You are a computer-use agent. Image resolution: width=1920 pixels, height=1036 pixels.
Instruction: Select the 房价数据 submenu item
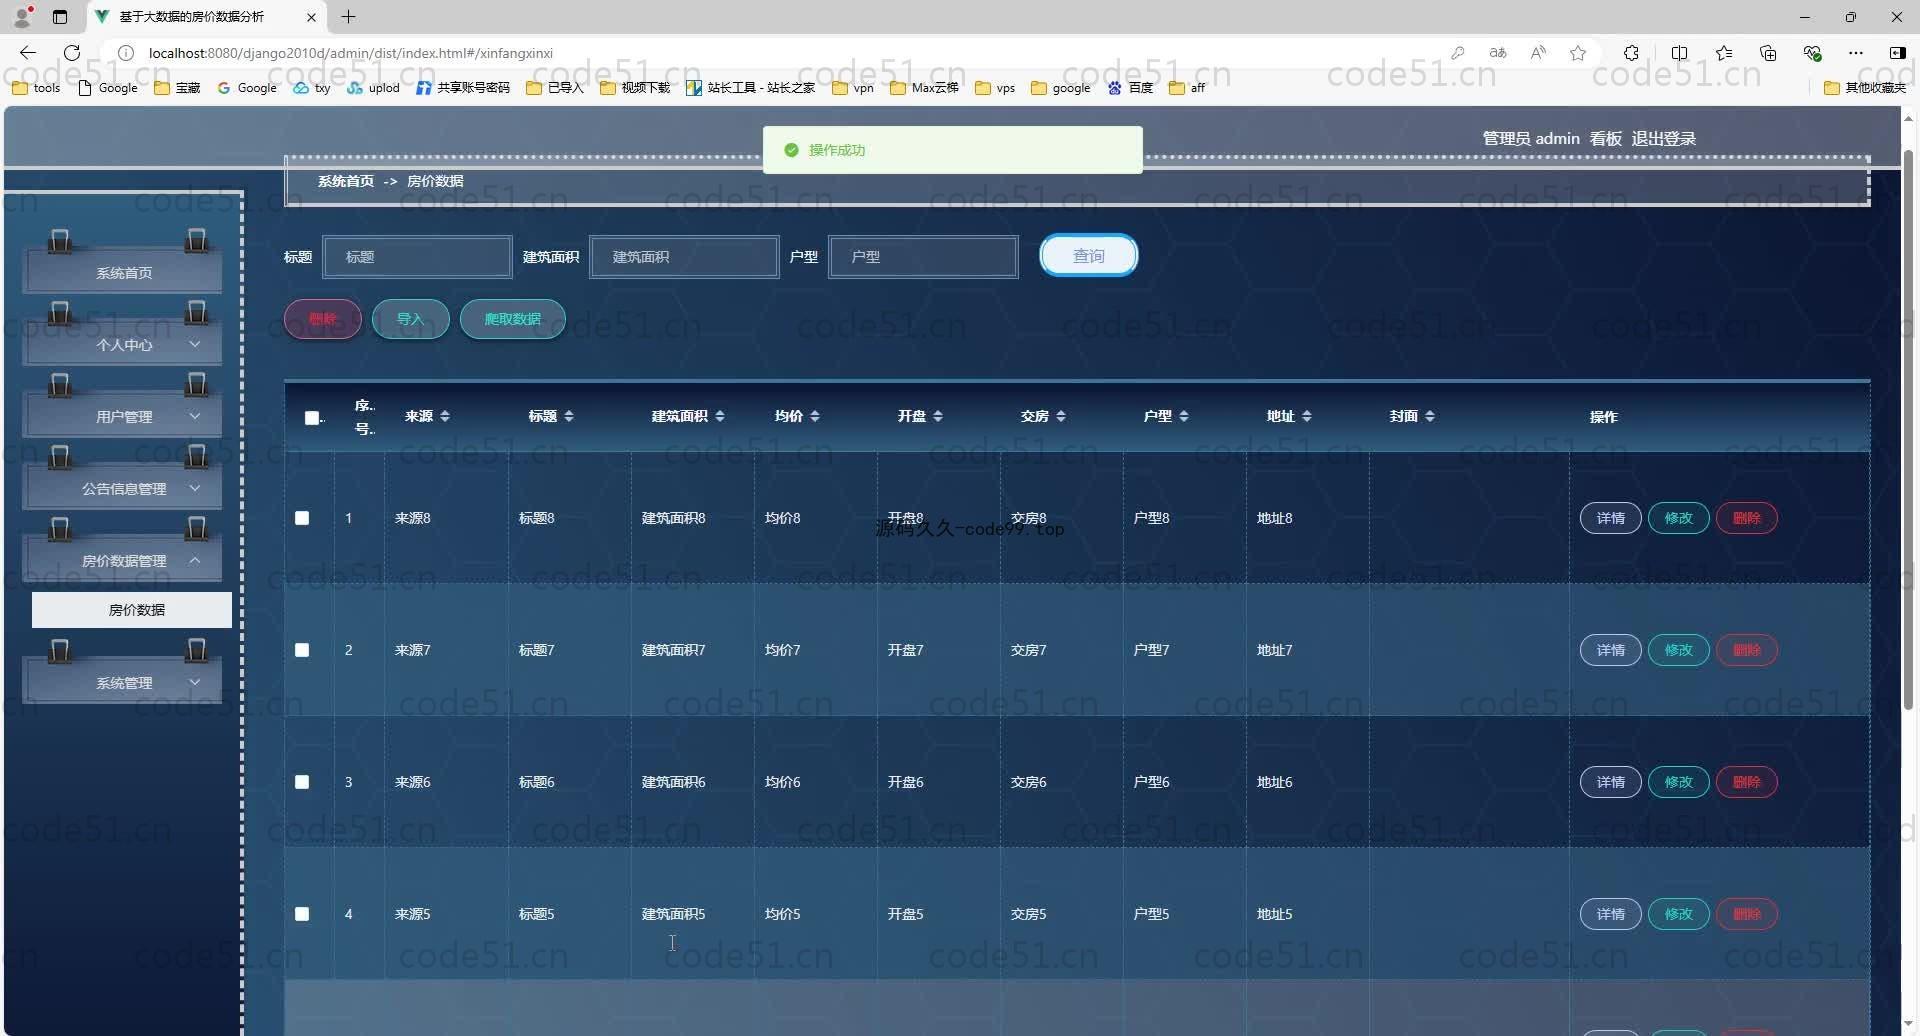(x=132, y=610)
